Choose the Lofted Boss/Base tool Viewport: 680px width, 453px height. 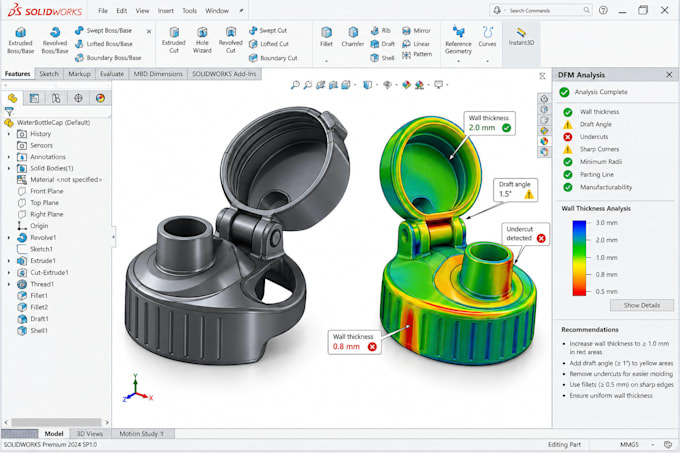click(x=104, y=44)
